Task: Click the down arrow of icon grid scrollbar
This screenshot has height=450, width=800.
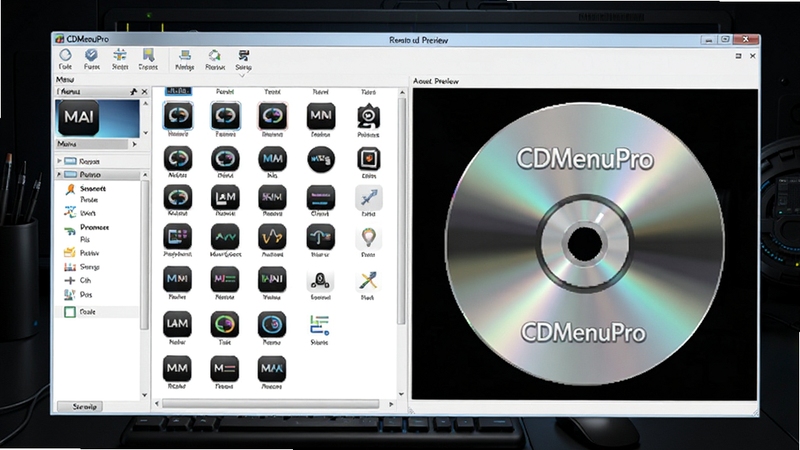Action: 402,394
